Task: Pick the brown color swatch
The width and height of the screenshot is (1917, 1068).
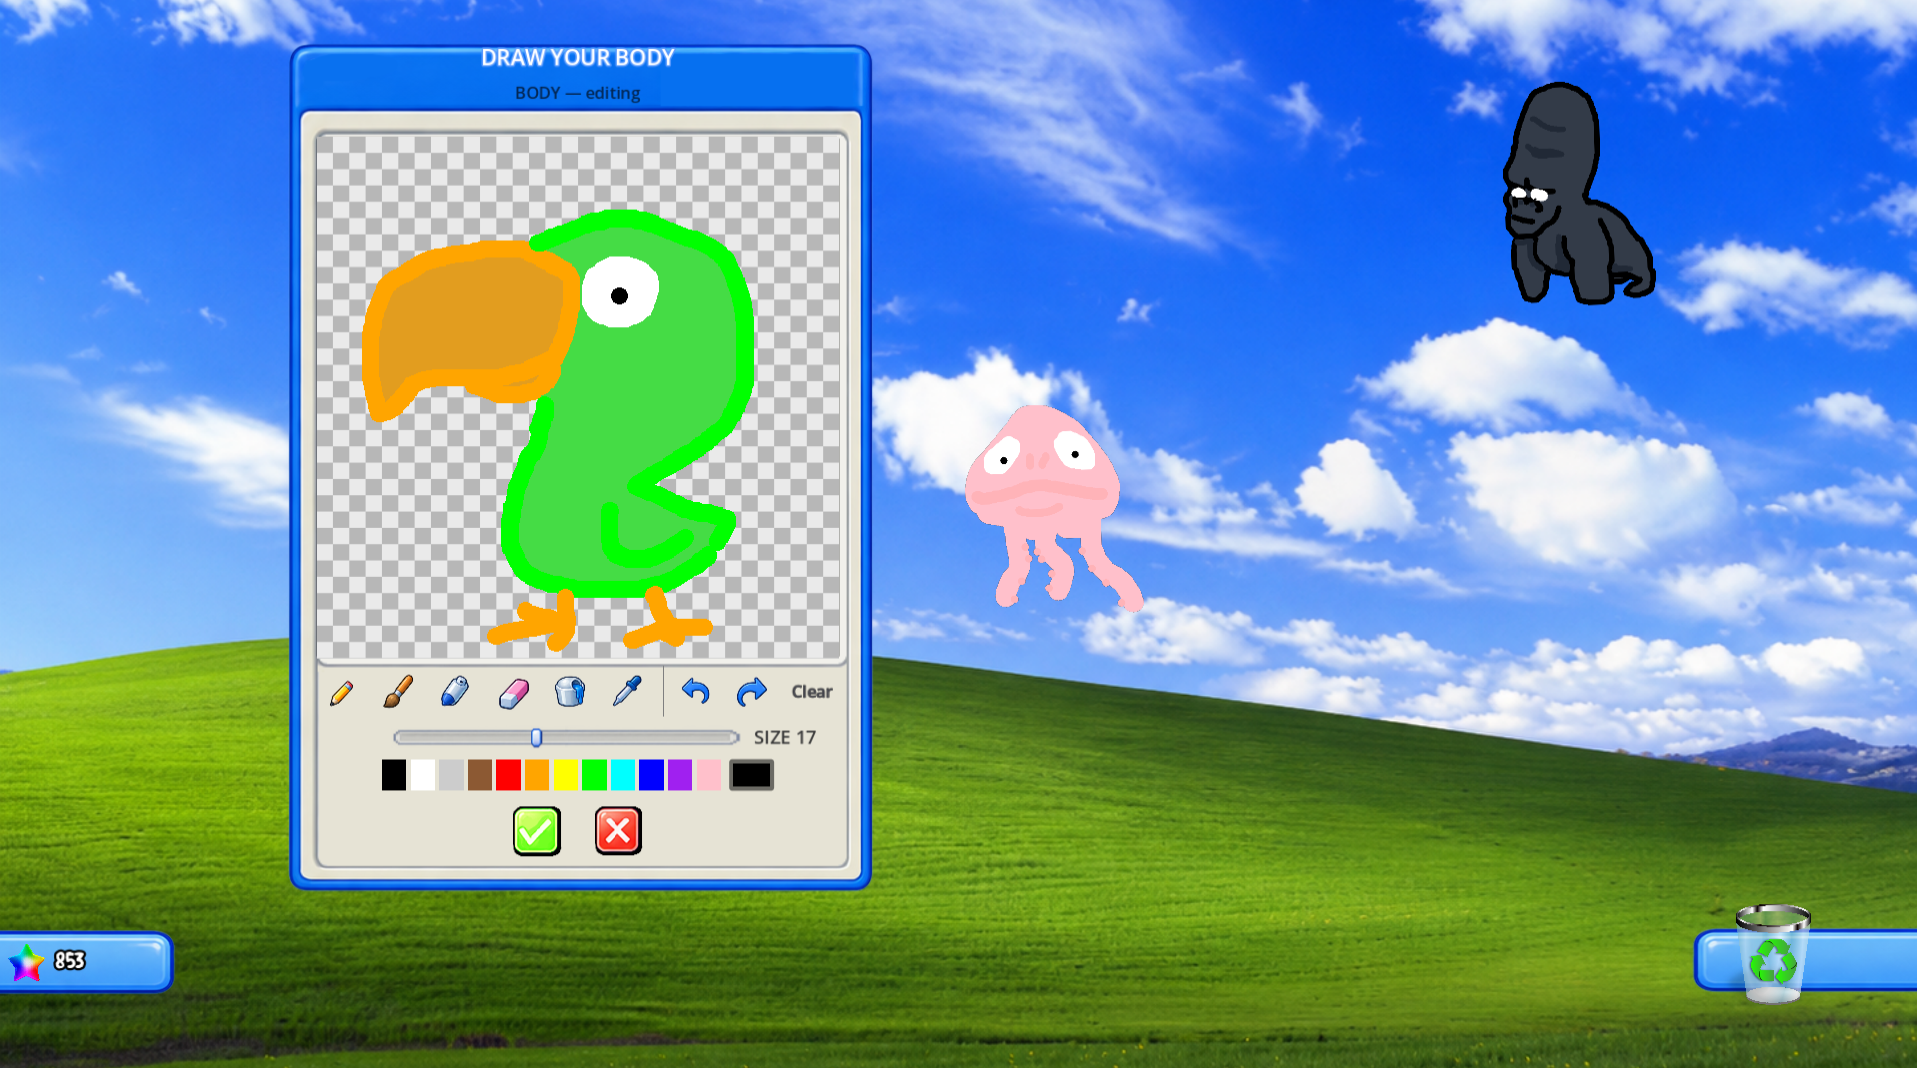Action: point(480,775)
